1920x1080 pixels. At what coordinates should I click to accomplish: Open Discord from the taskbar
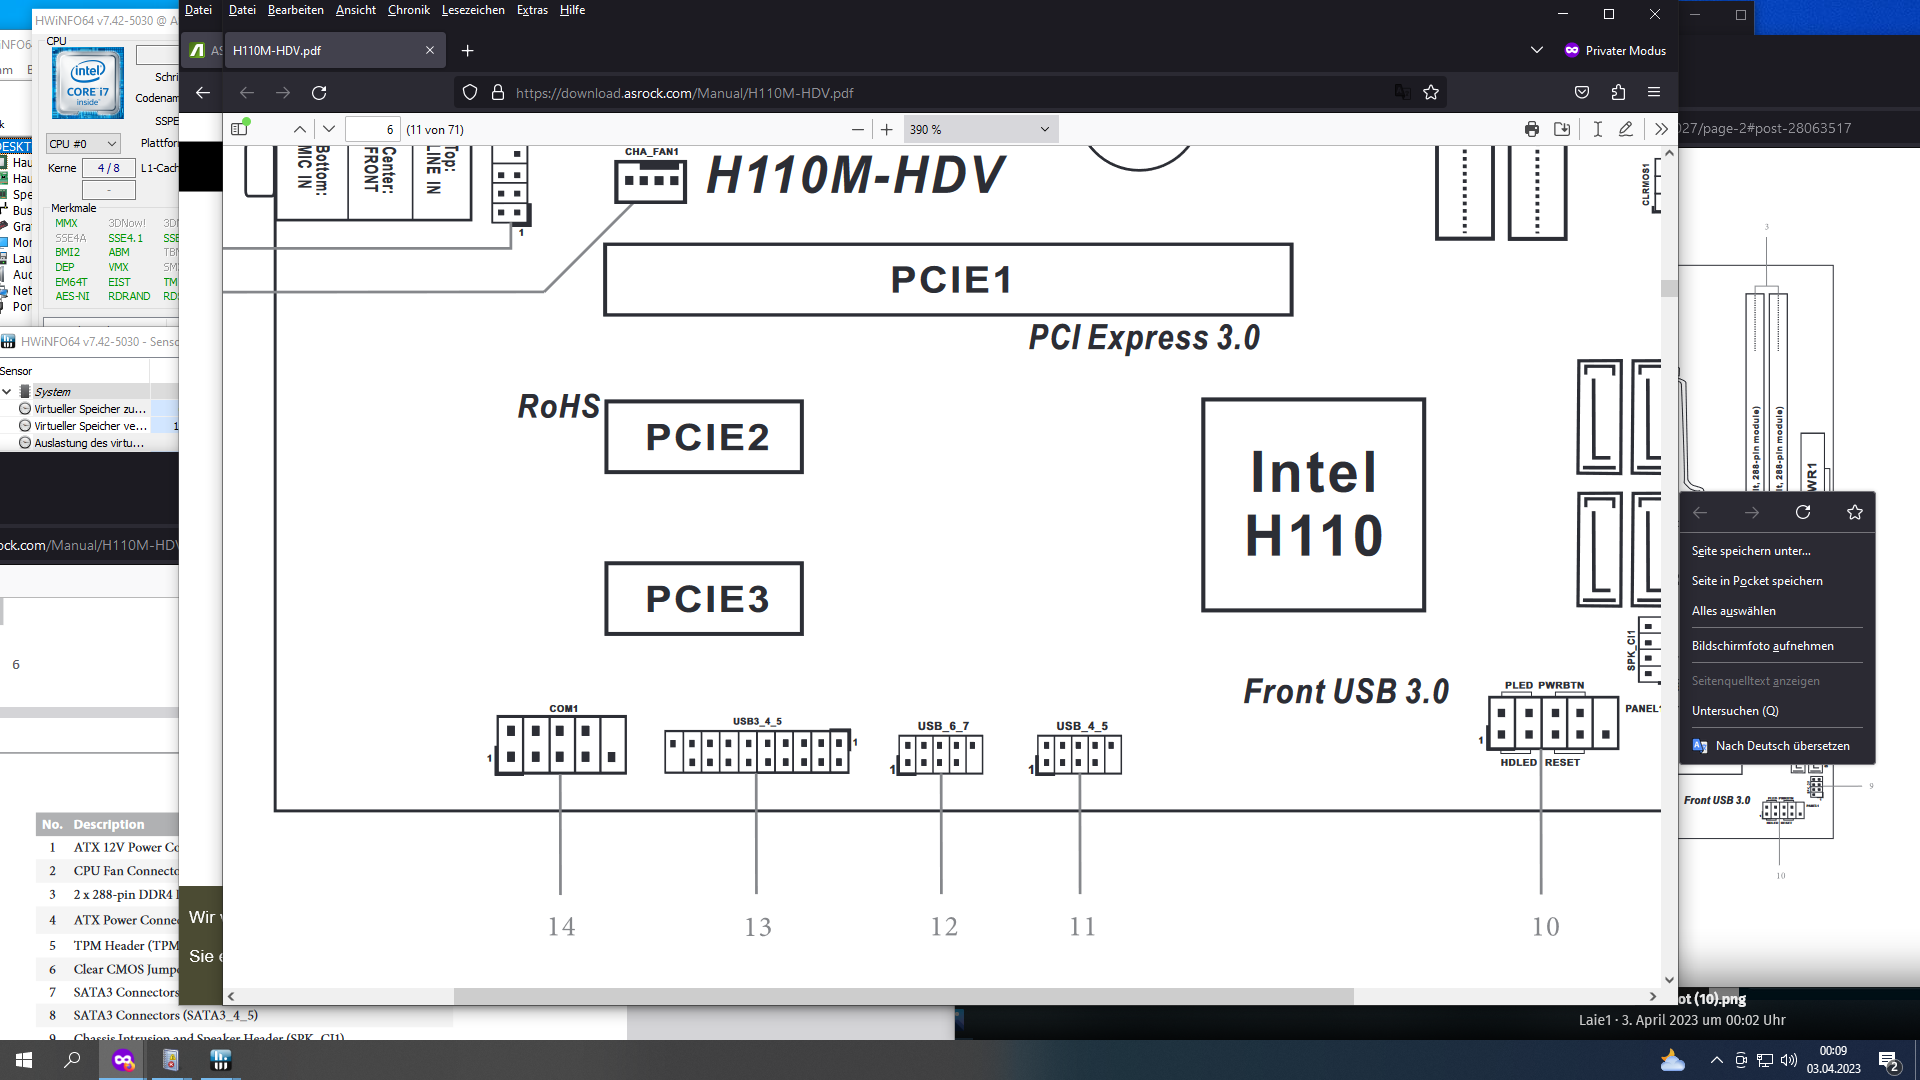[124, 1061]
